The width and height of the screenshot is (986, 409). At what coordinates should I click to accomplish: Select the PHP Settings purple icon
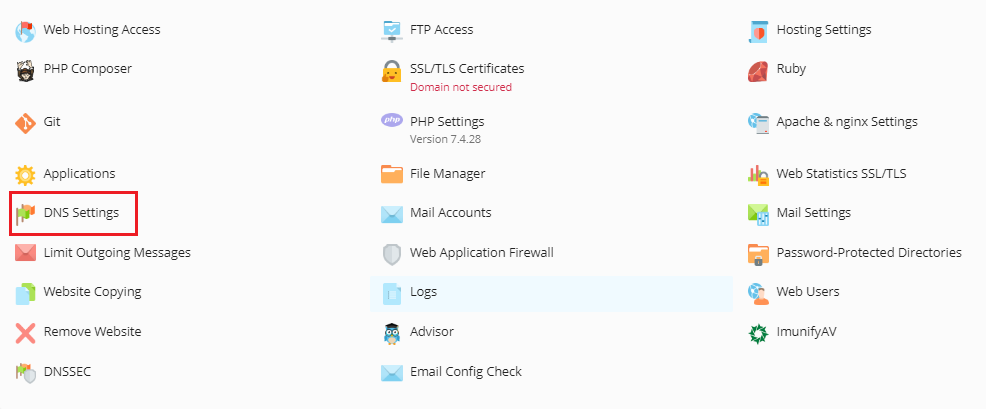click(392, 120)
